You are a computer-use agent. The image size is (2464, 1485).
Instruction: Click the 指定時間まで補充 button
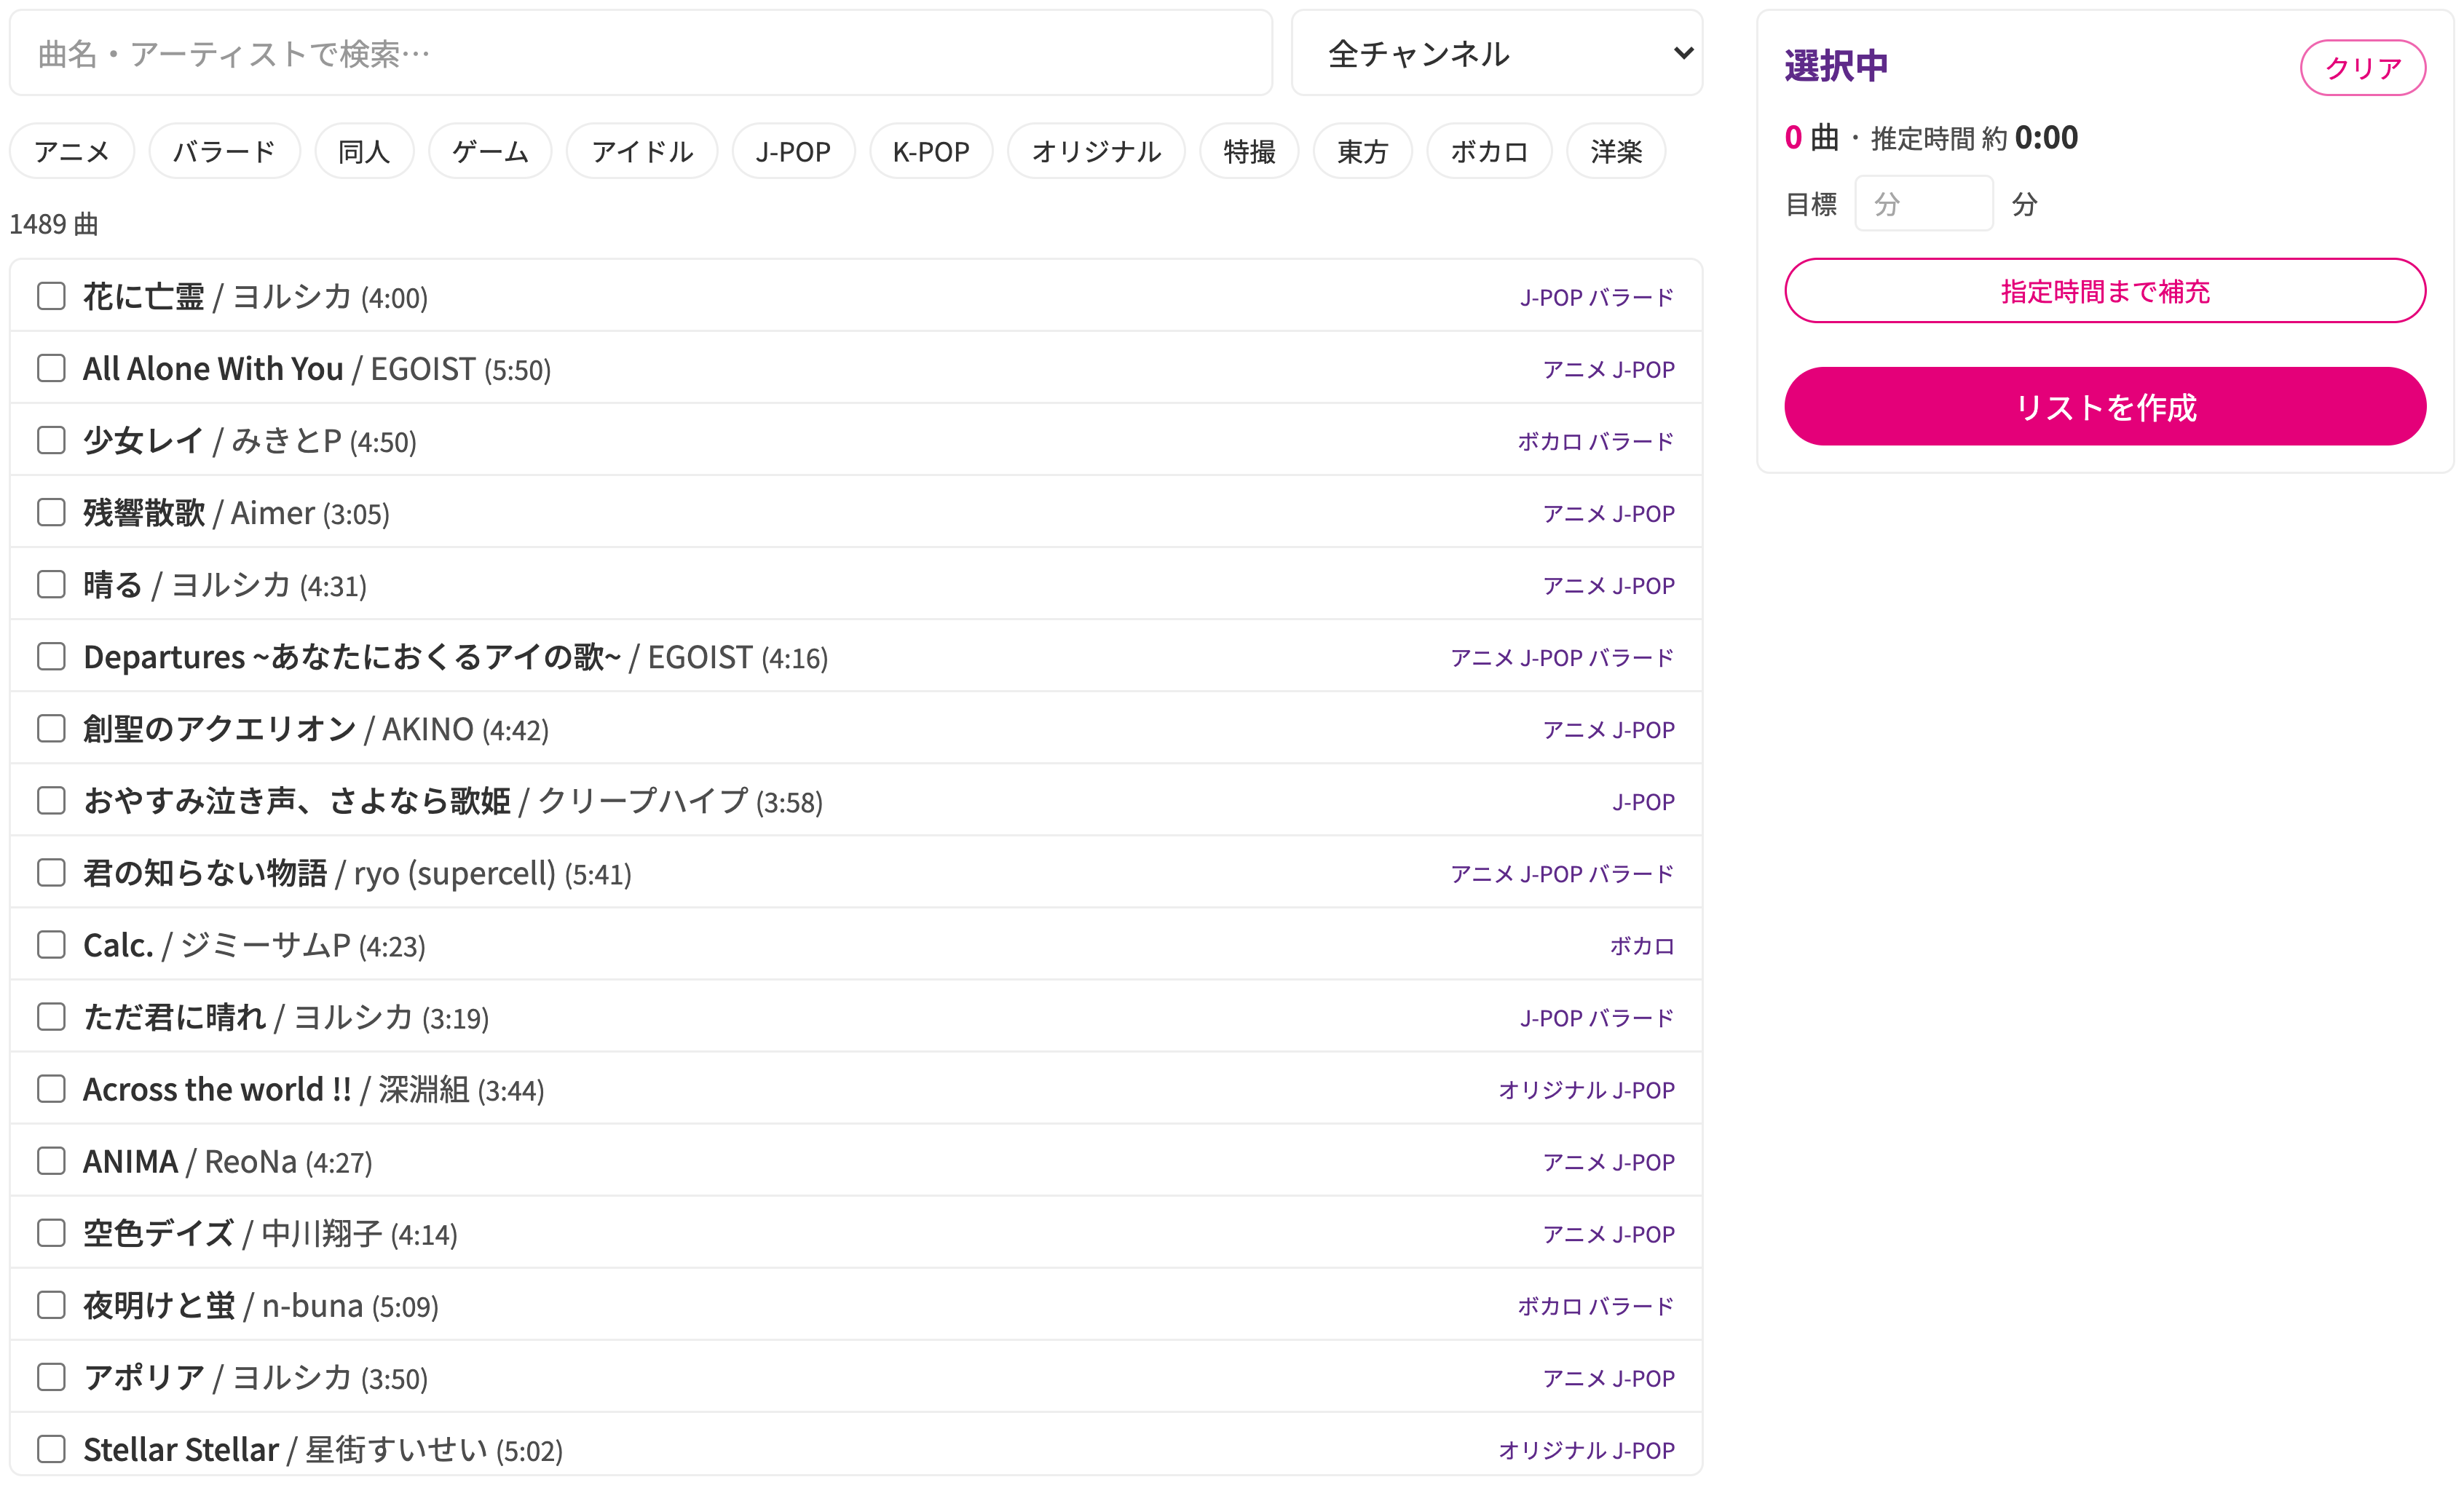2105,291
